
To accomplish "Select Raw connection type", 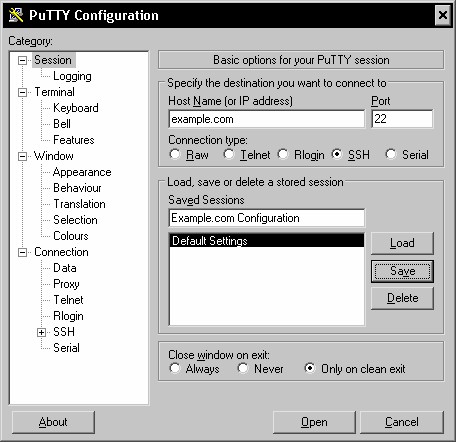I will (x=175, y=154).
